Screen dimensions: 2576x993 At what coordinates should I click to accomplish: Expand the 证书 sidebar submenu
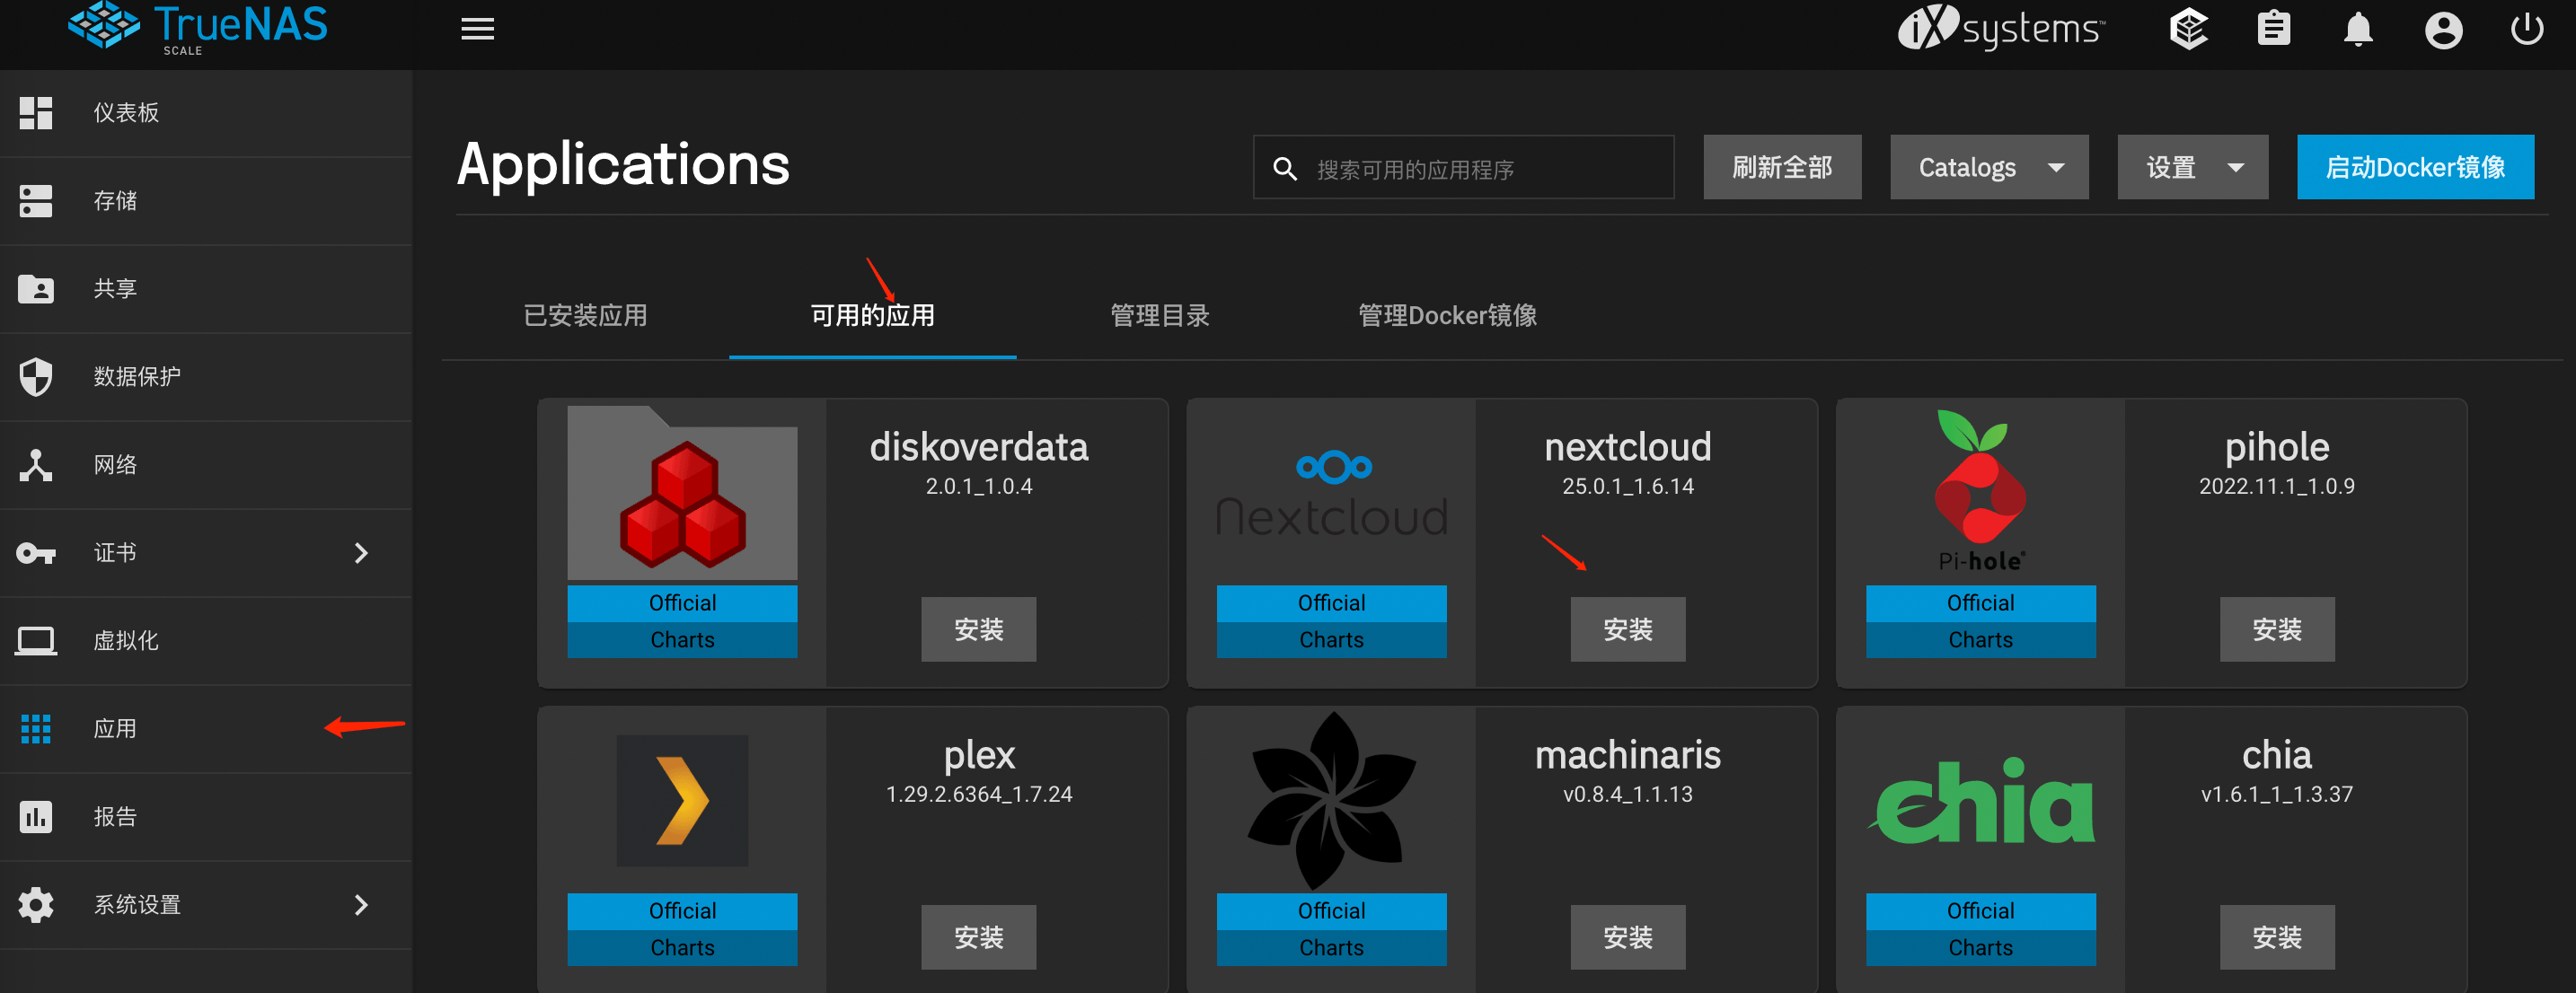(x=361, y=553)
